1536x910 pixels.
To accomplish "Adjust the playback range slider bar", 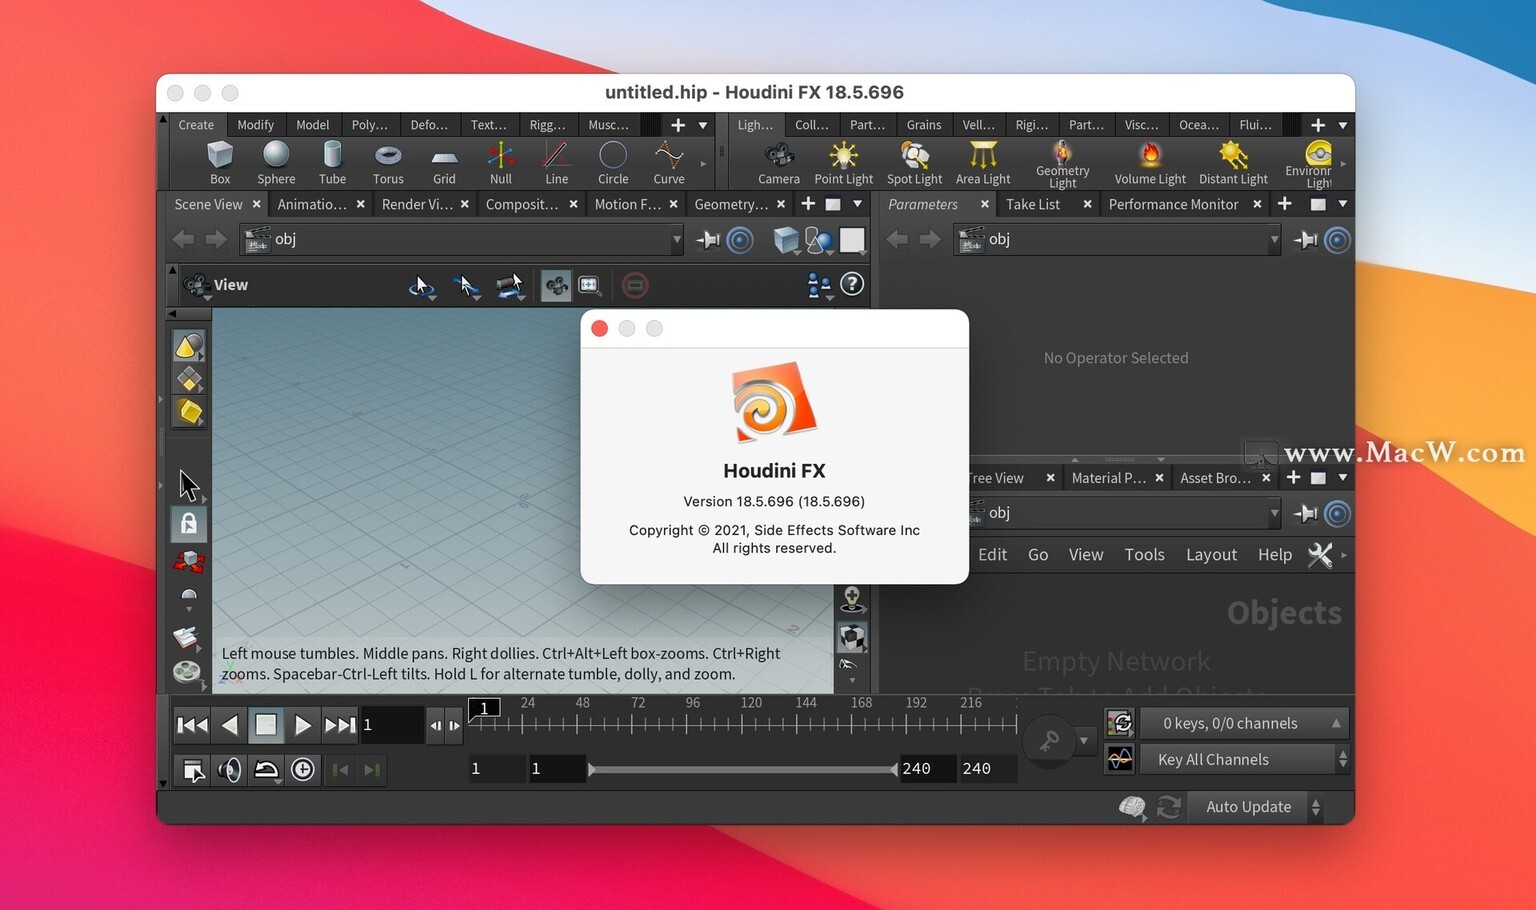I will coord(743,769).
